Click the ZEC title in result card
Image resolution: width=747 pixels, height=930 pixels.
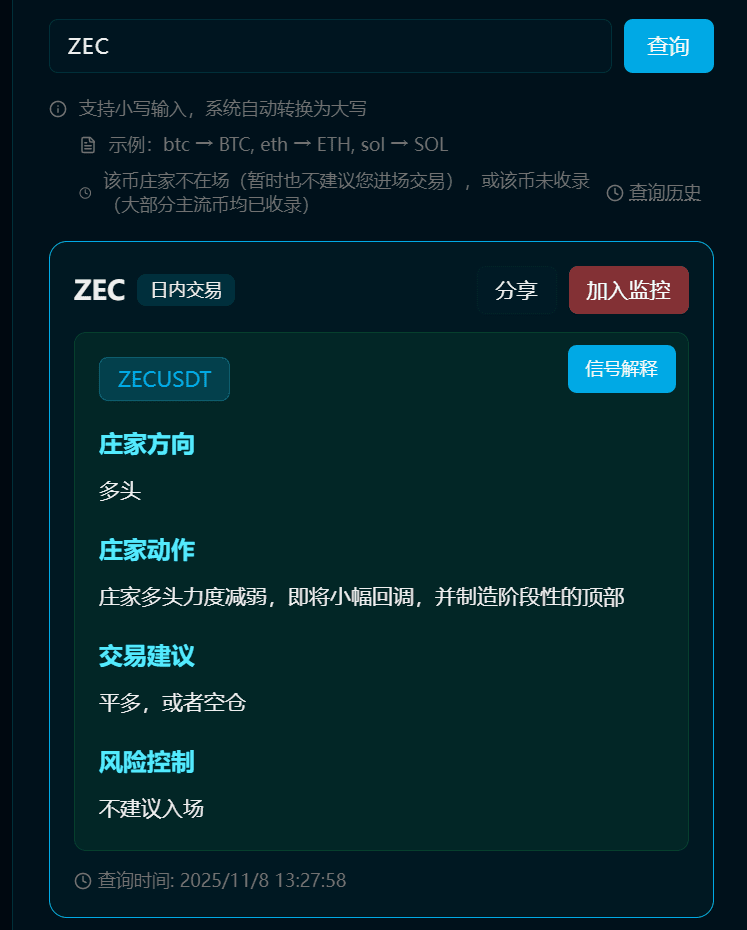(x=99, y=290)
